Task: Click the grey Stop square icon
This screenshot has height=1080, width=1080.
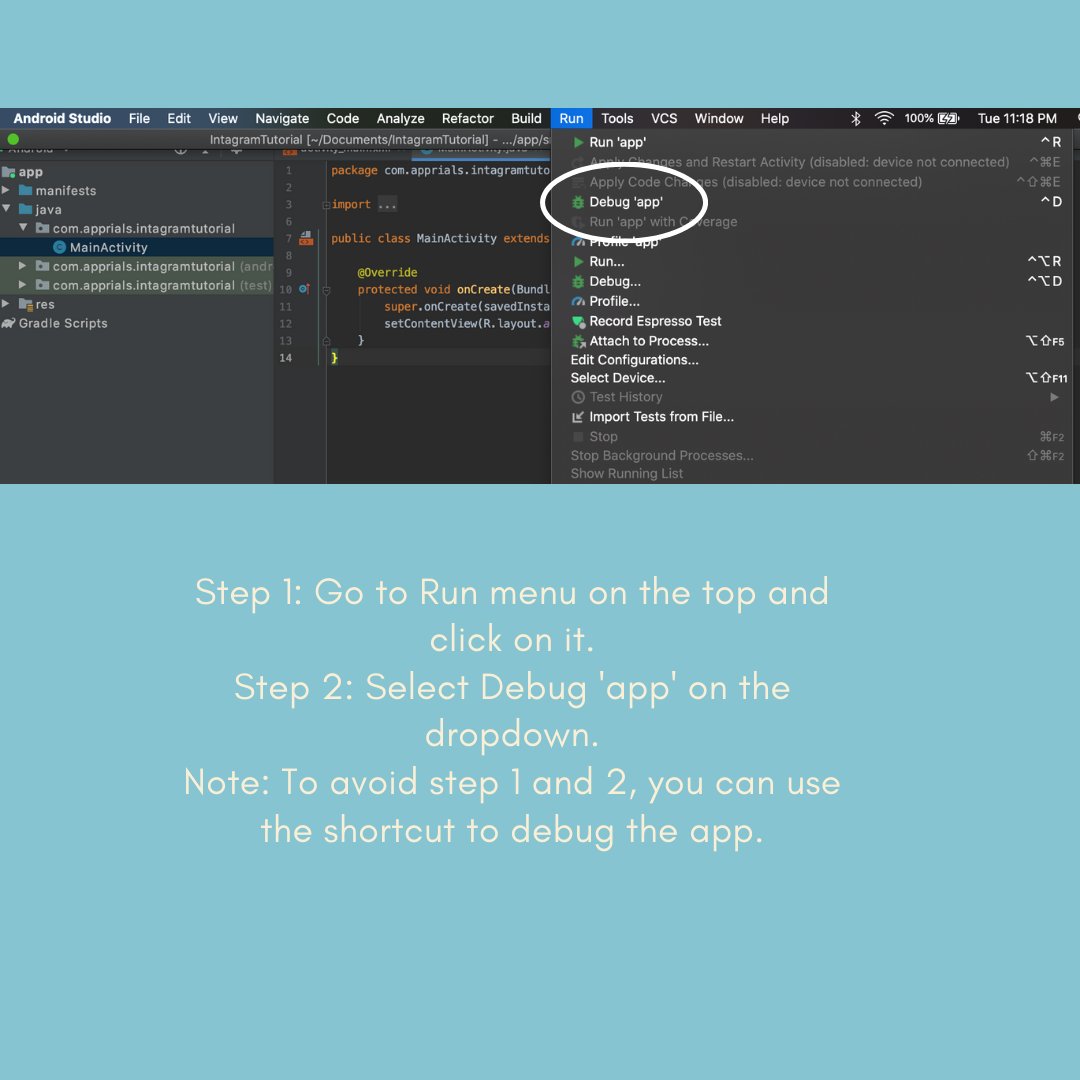Action: pos(578,437)
